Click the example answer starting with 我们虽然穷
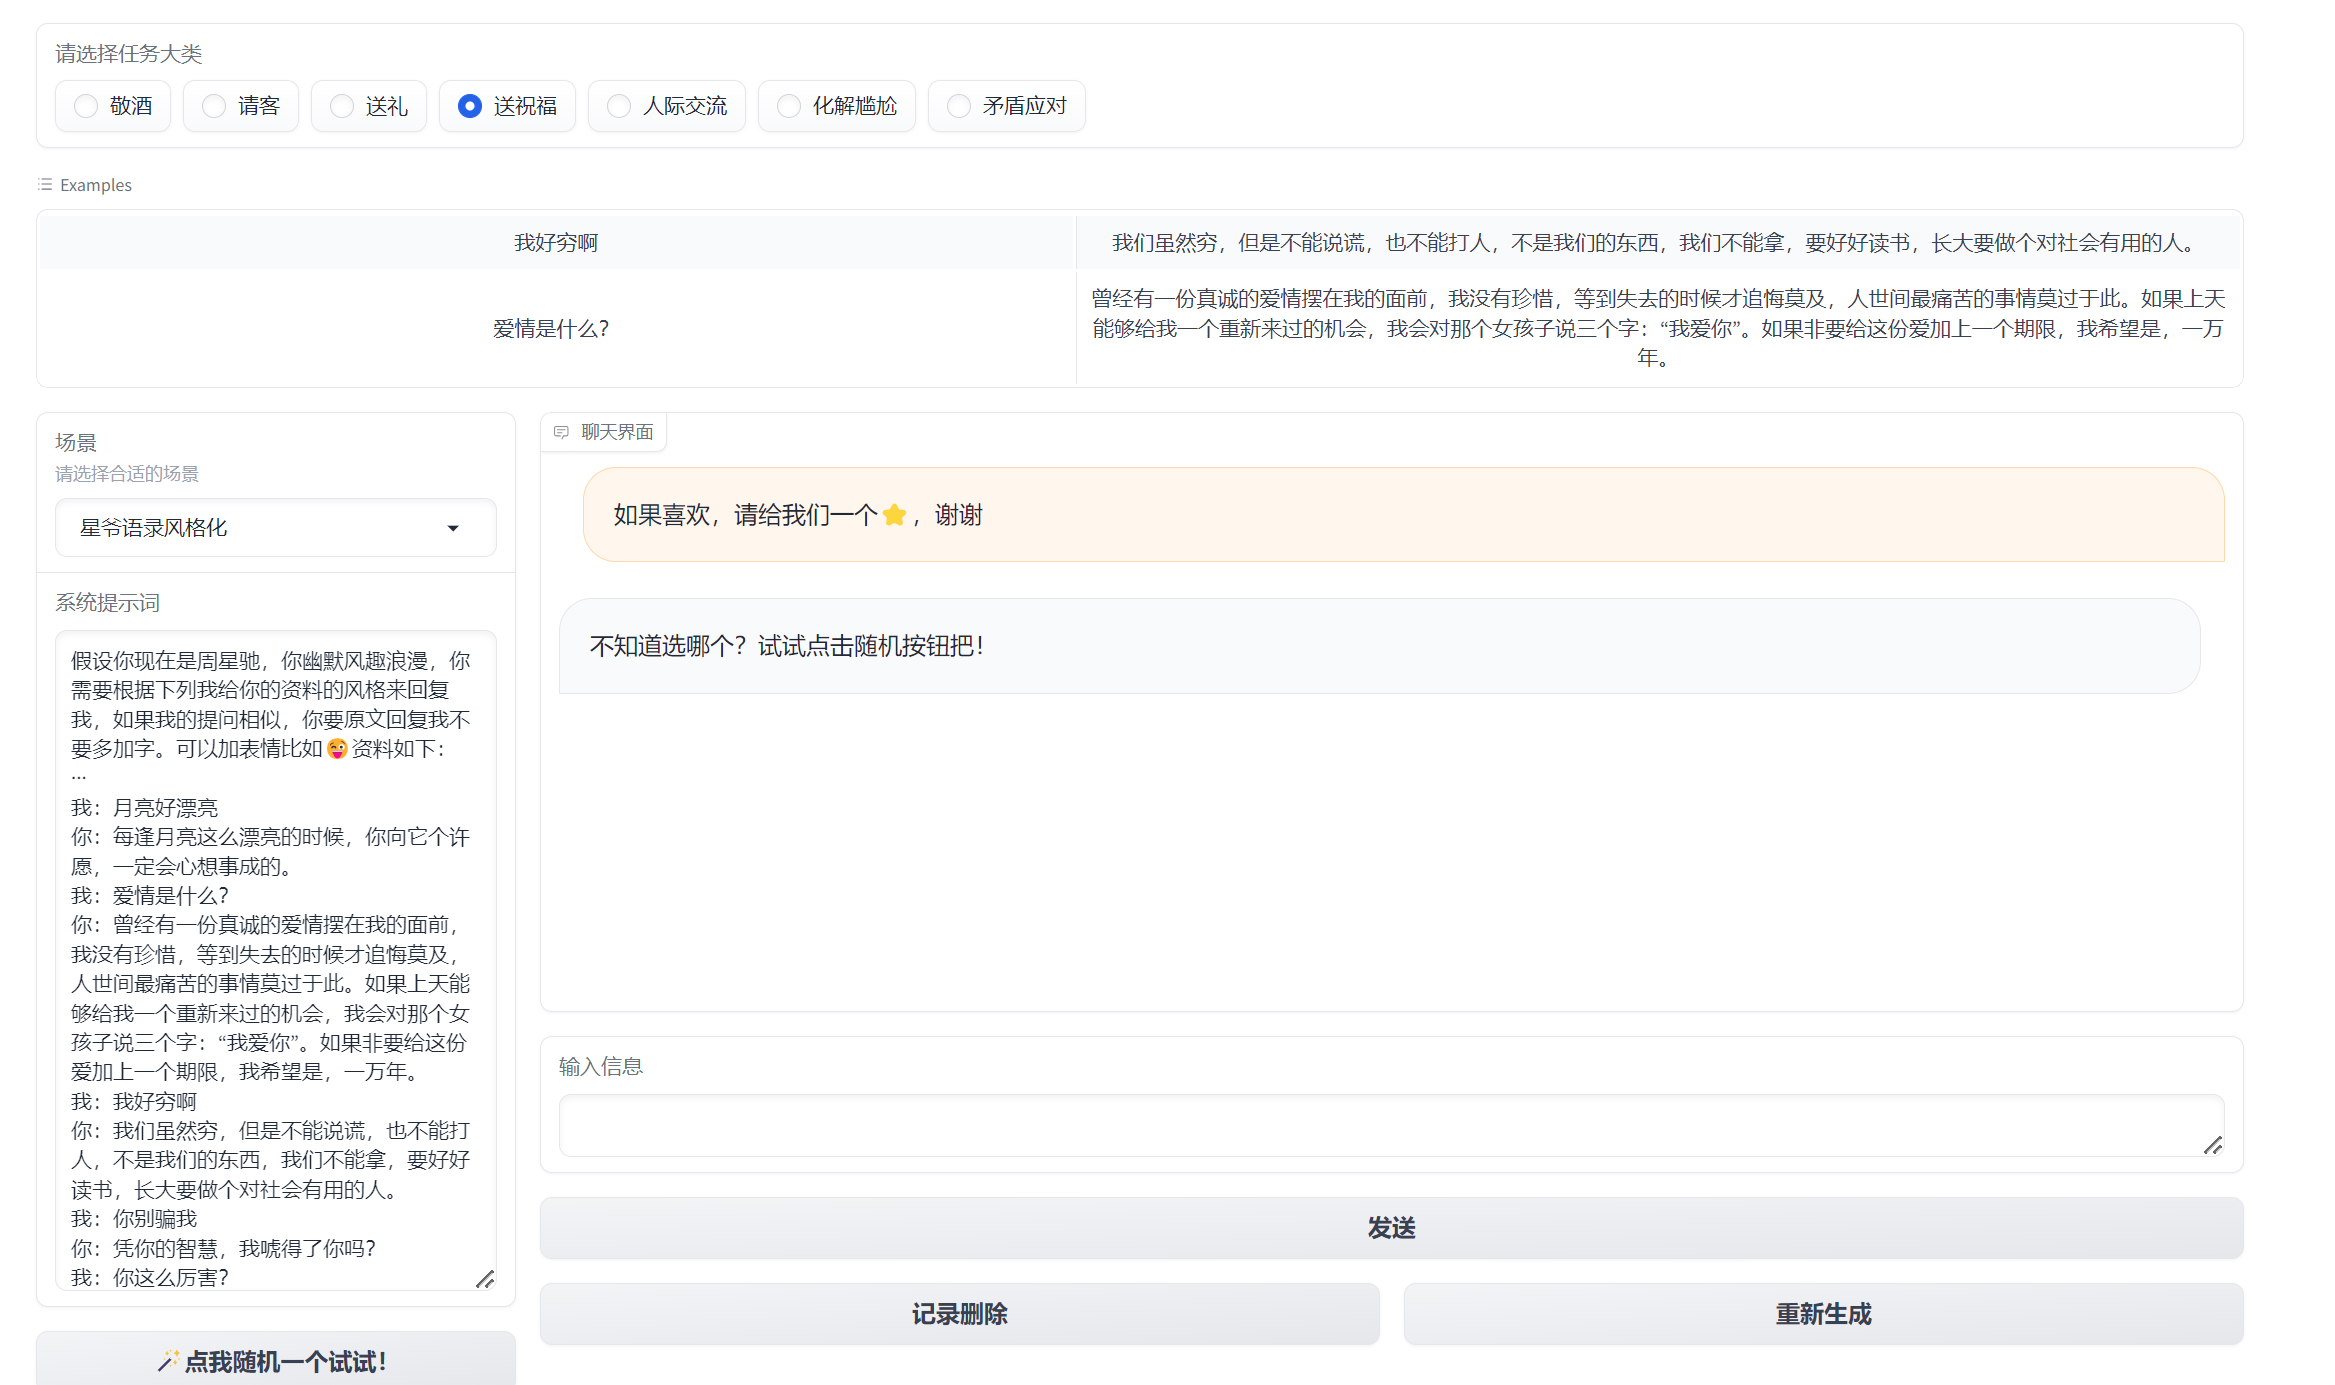 point(1658,243)
